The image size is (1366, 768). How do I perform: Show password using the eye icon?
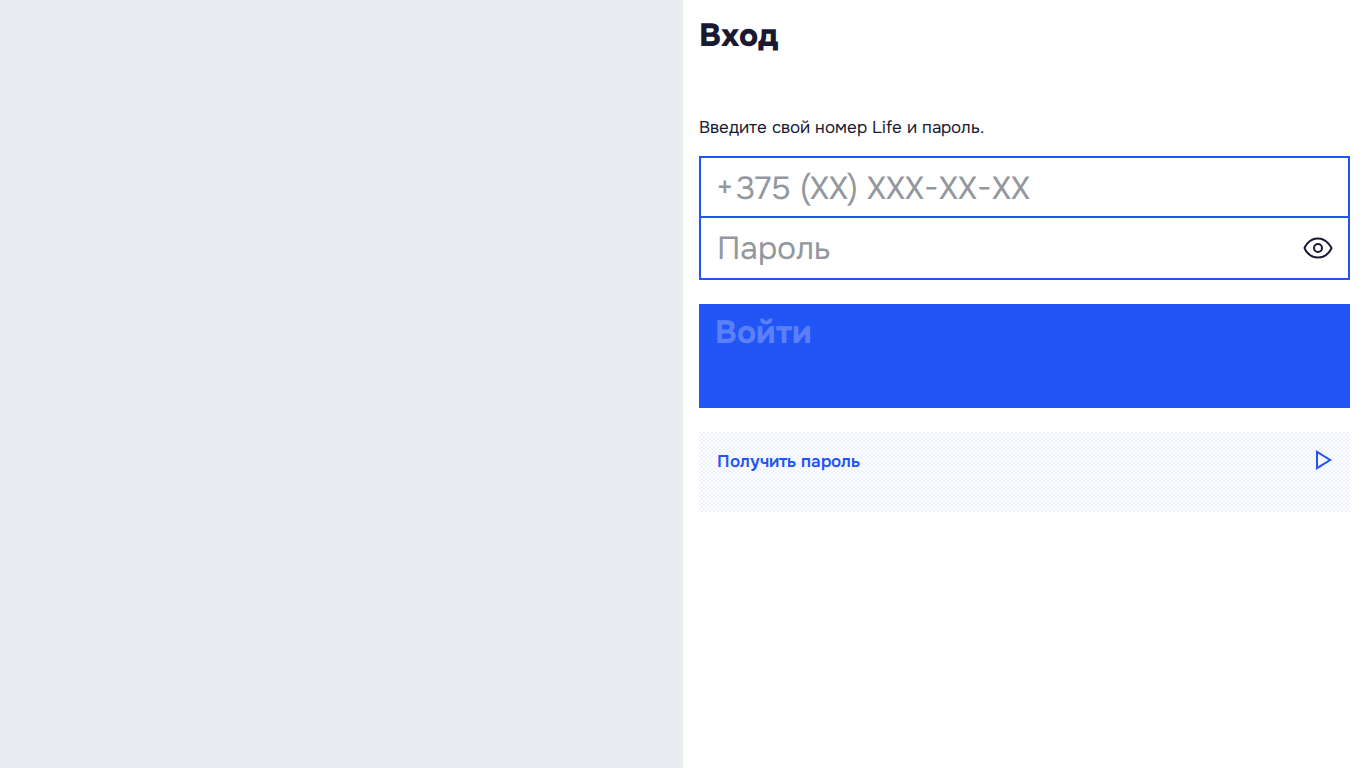click(1318, 248)
